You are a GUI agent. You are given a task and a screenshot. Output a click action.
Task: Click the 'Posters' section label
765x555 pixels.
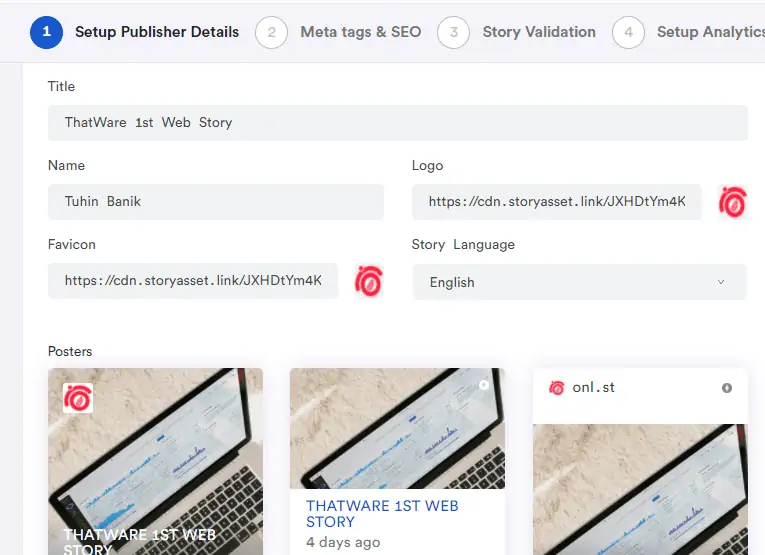[x=70, y=351]
